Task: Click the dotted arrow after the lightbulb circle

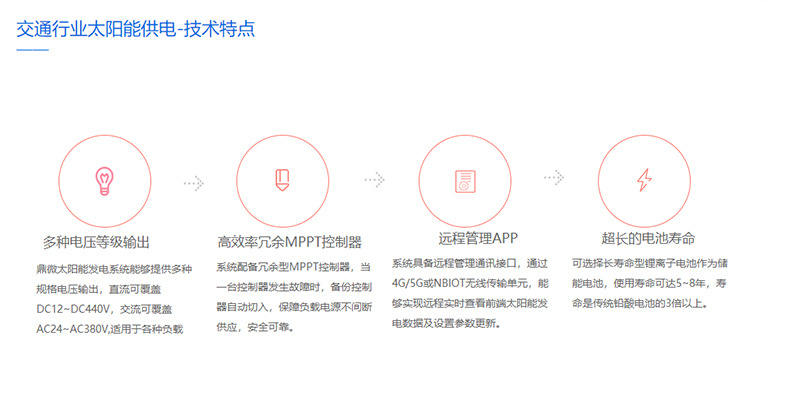Action: (x=193, y=183)
